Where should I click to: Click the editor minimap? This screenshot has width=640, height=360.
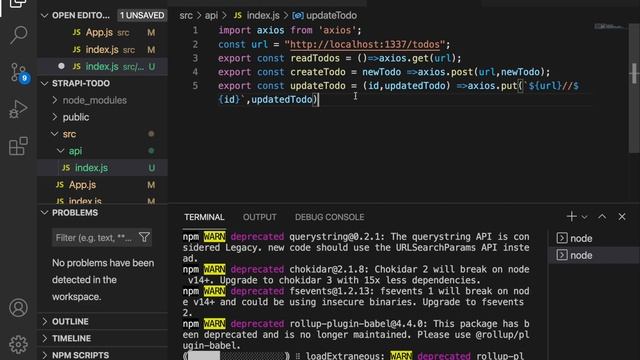point(610,27)
